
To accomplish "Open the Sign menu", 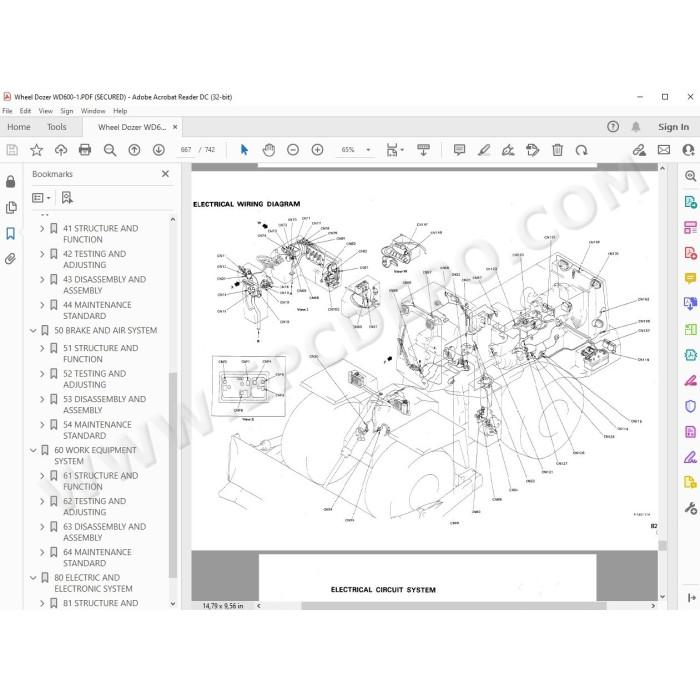I will (67, 111).
